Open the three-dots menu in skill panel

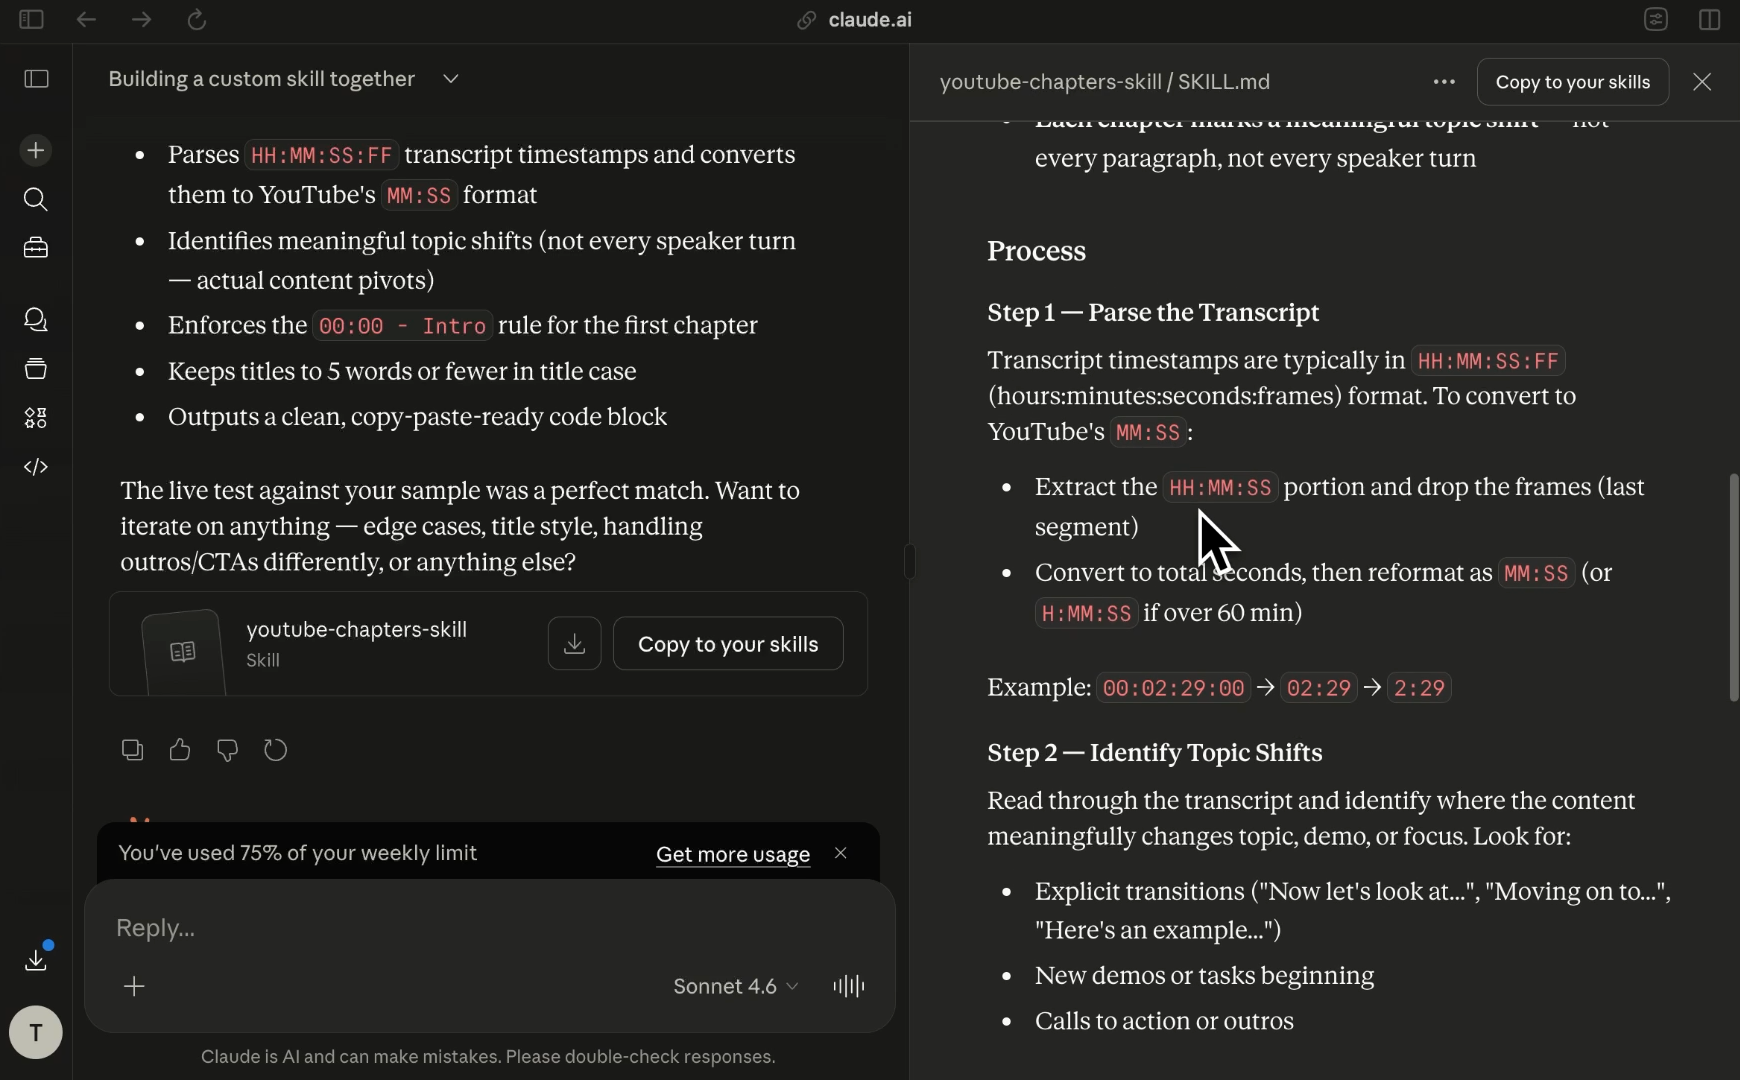click(x=1444, y=82)
